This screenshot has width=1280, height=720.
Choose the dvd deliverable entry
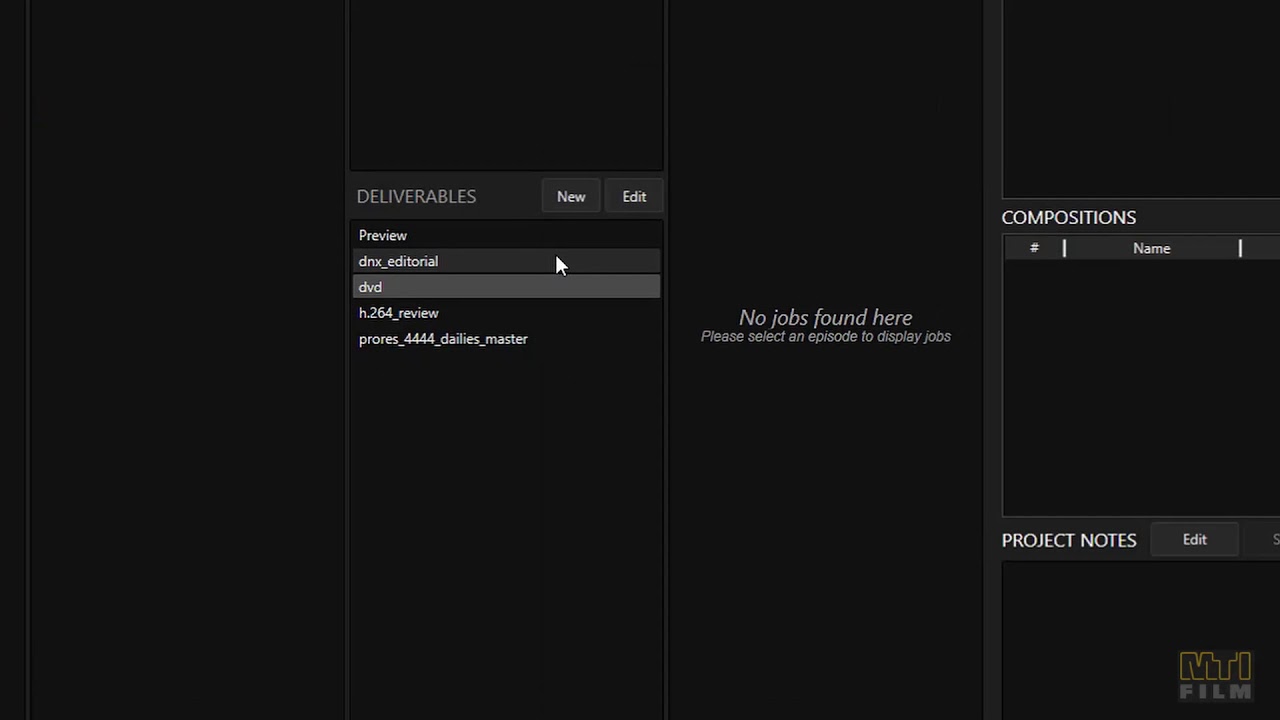pyautogui.click(x=370, y=288)
